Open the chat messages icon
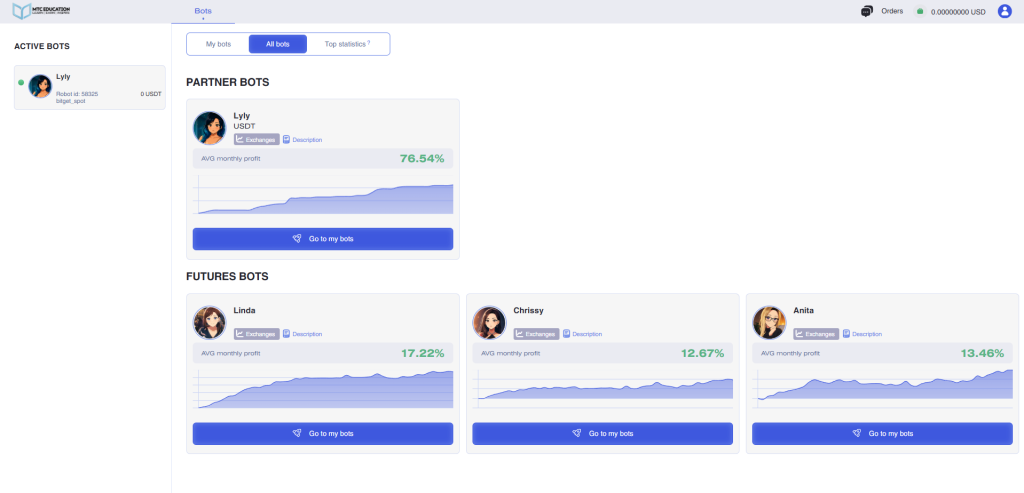Screen dimensions: 1024x493 click(866, 11)
